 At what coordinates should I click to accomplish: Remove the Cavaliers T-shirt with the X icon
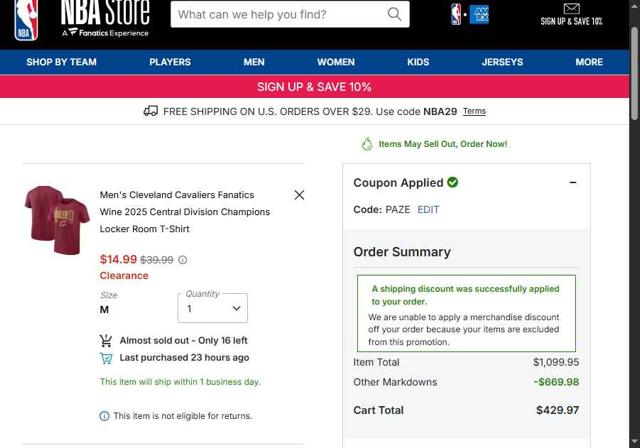299,195
